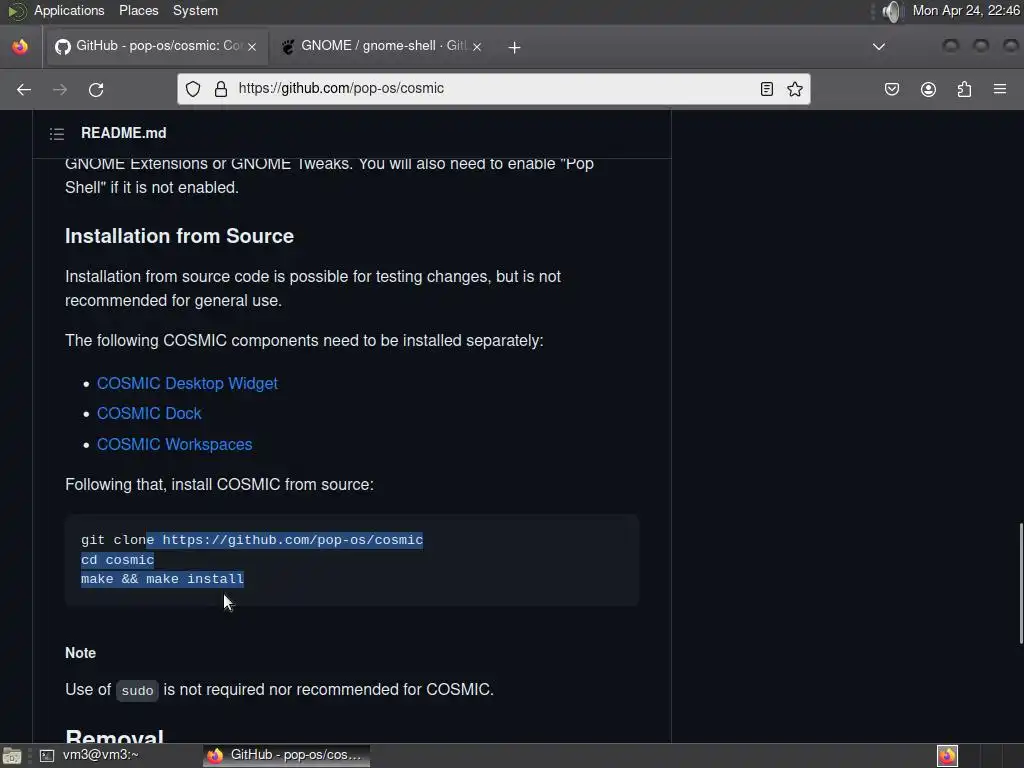Viewport: 1024px width, 768px height.
Task: Bookmark this page with the star
Action: click(795, 89)
